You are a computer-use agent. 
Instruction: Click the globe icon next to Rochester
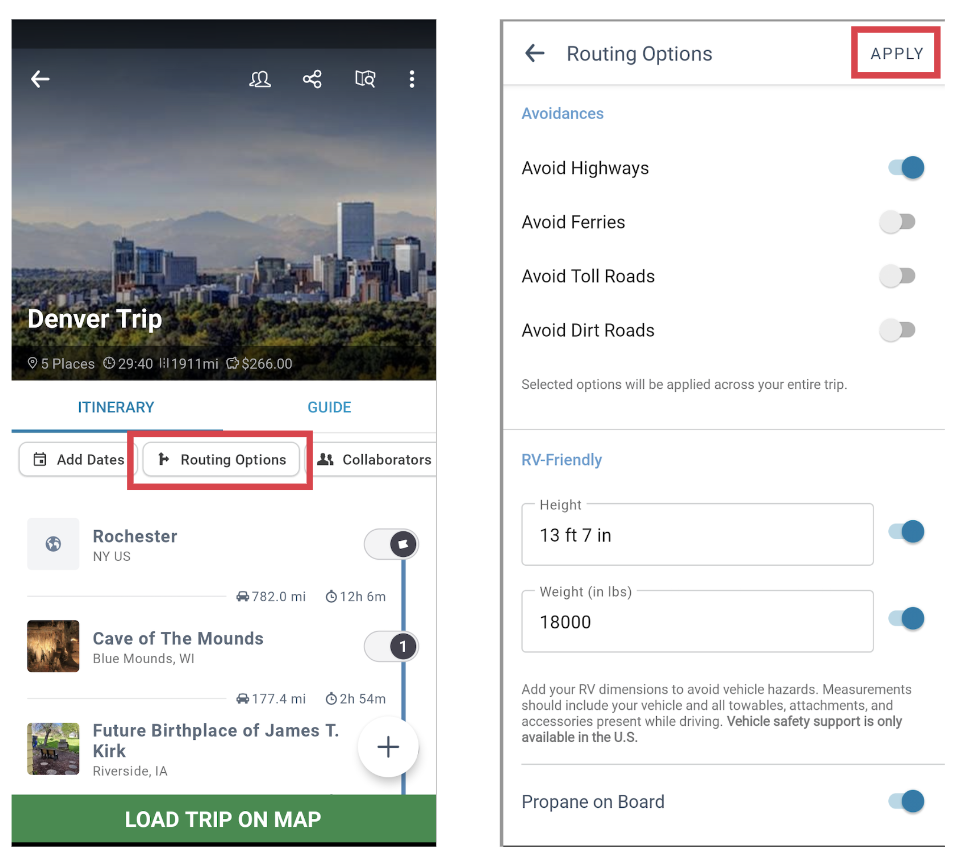click(53, 544)
